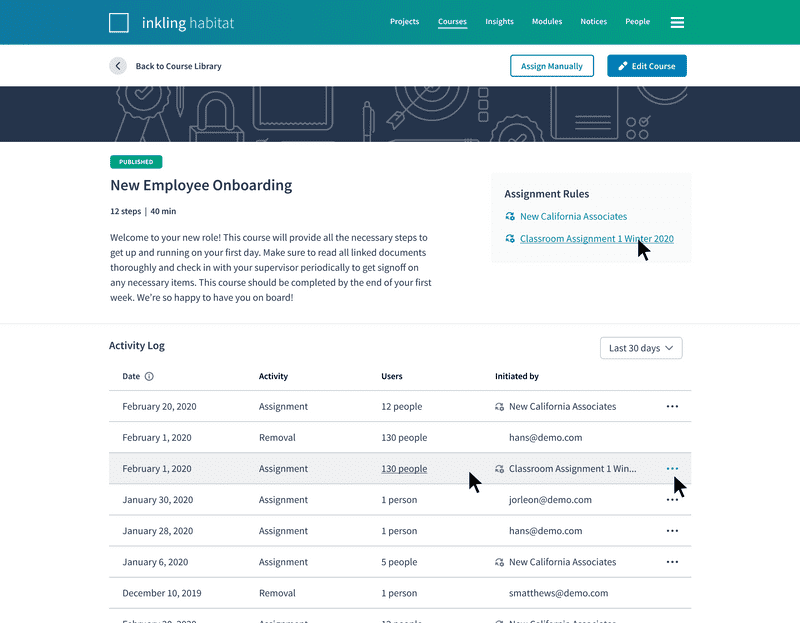Click the back arrow circle icon
The width and height of the screenshot is (800, 623).
(118, 66)
